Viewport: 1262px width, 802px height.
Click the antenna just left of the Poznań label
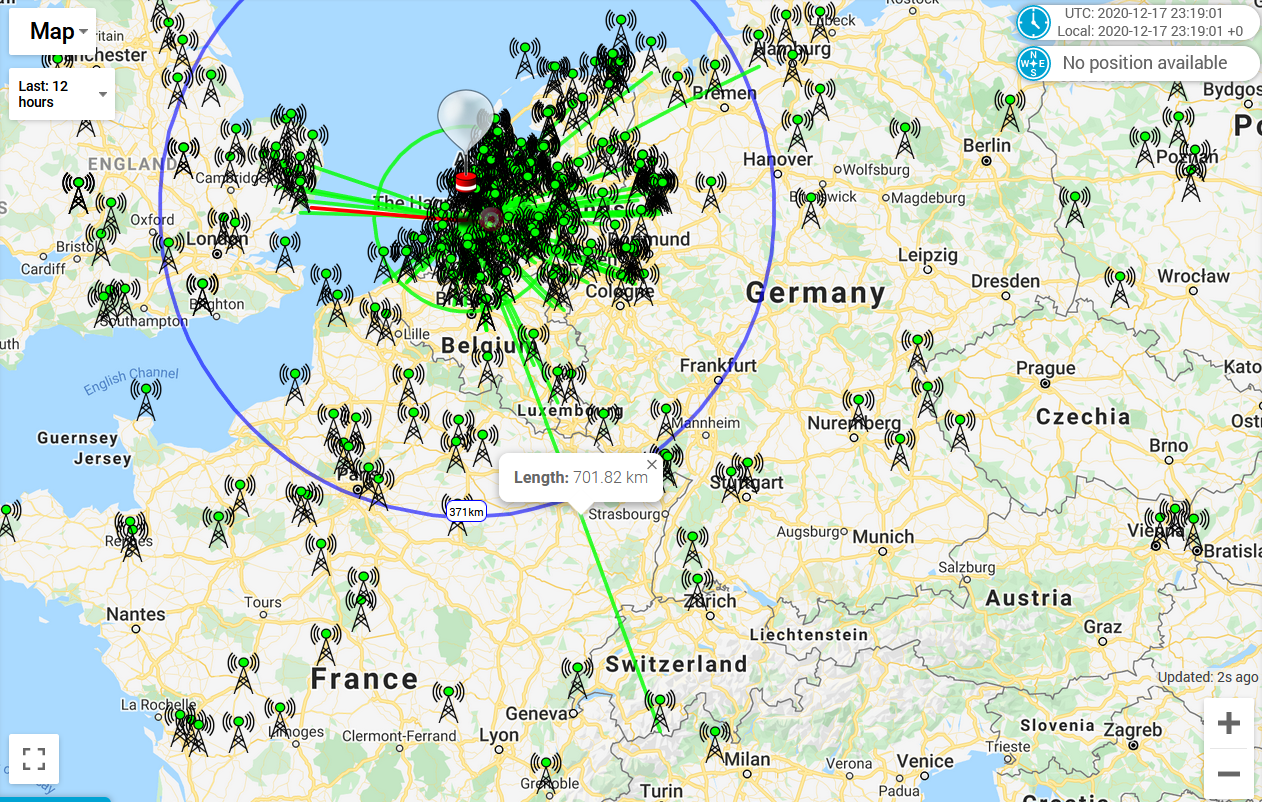pyautogui.click(x=1145, y=149)
